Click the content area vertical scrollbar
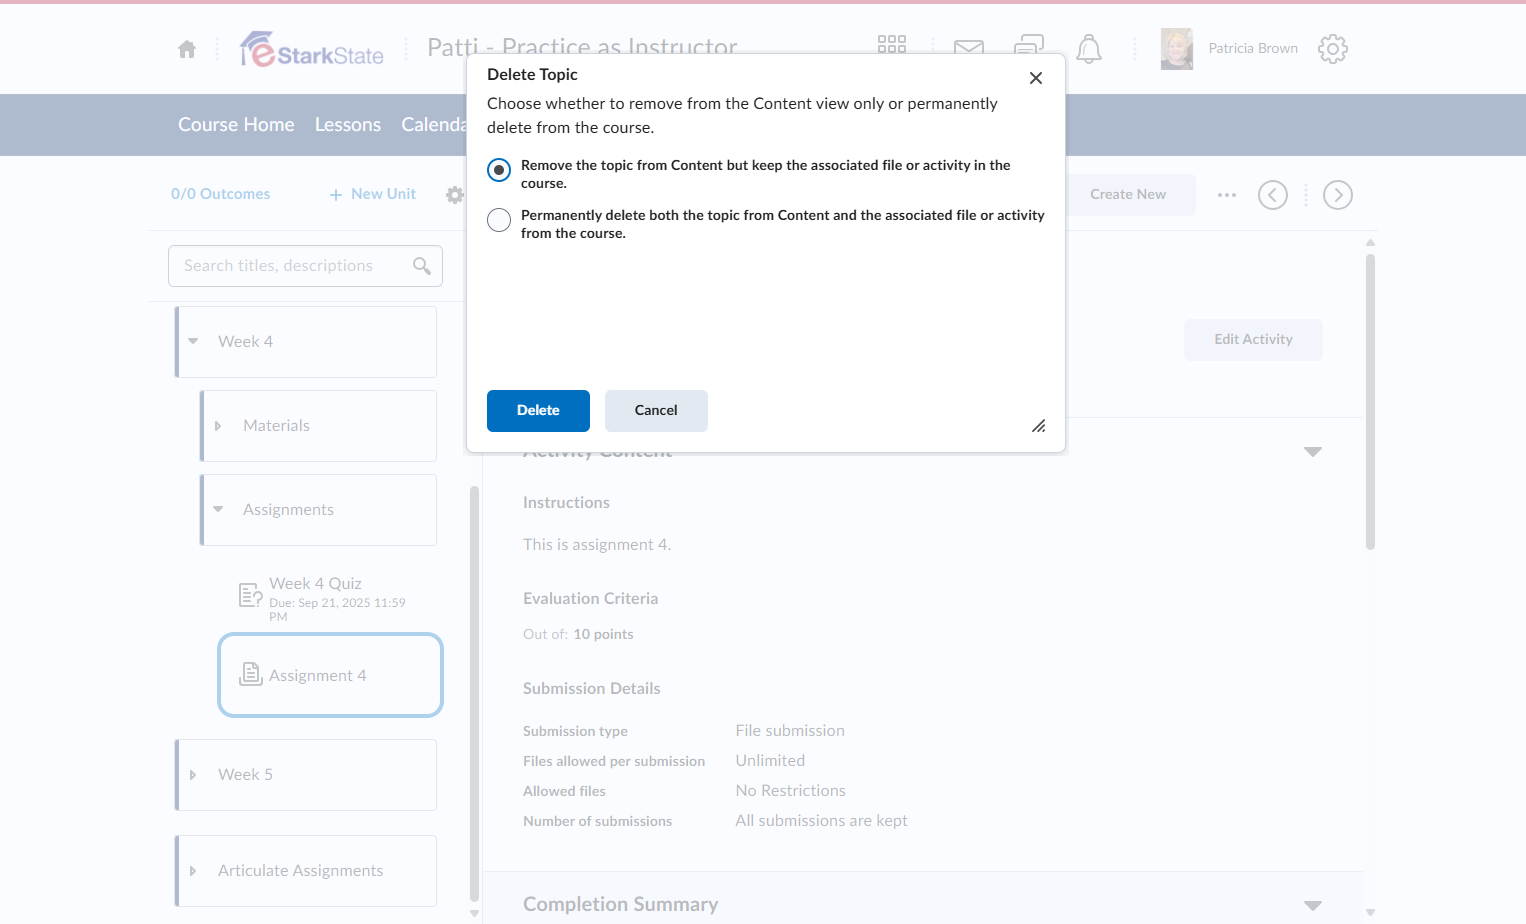The height and width of the screenshot is (924, 1526). click(x=1370, y=402)
